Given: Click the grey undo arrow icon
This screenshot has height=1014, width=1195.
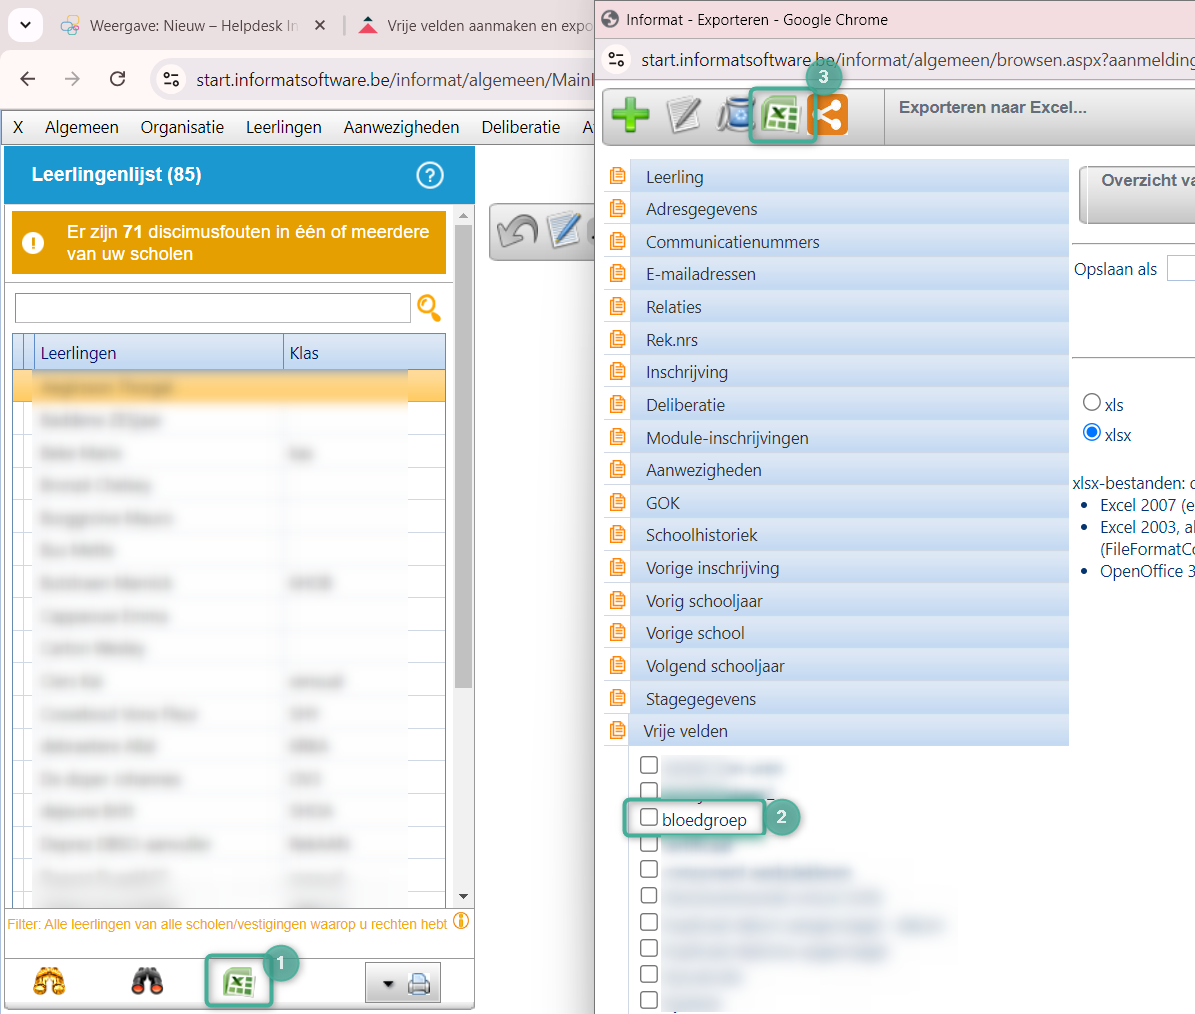Looking at the screenshot, I should (x=517, y=231).
